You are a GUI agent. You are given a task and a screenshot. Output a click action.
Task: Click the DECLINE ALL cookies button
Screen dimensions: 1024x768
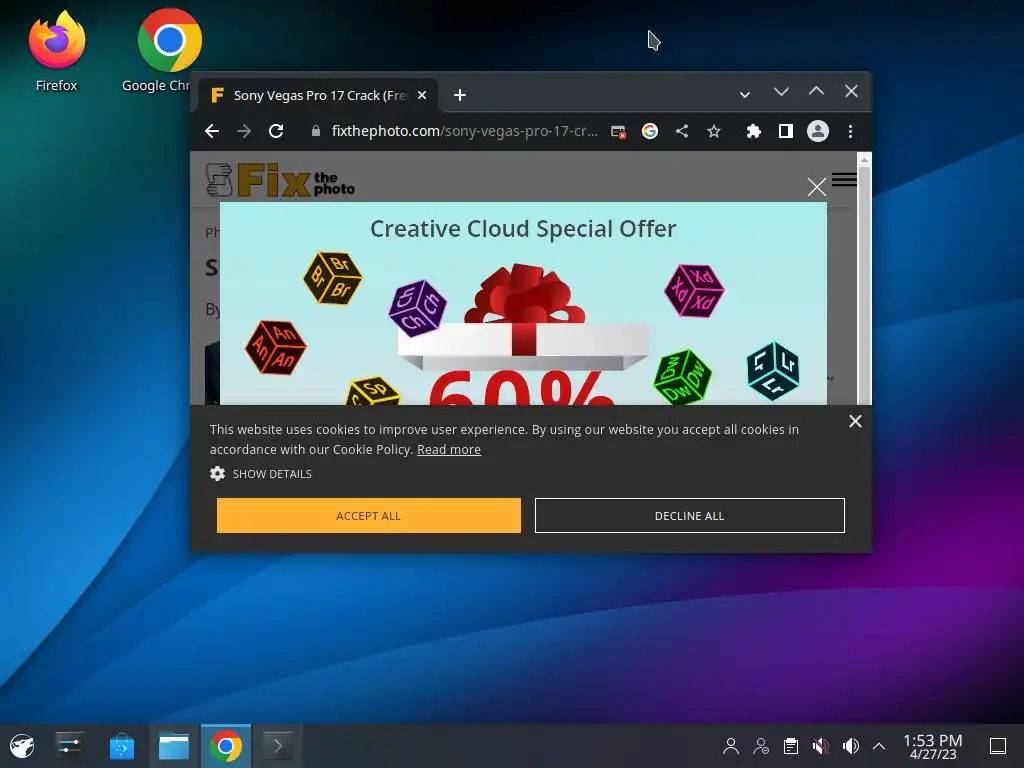(690, 515)
